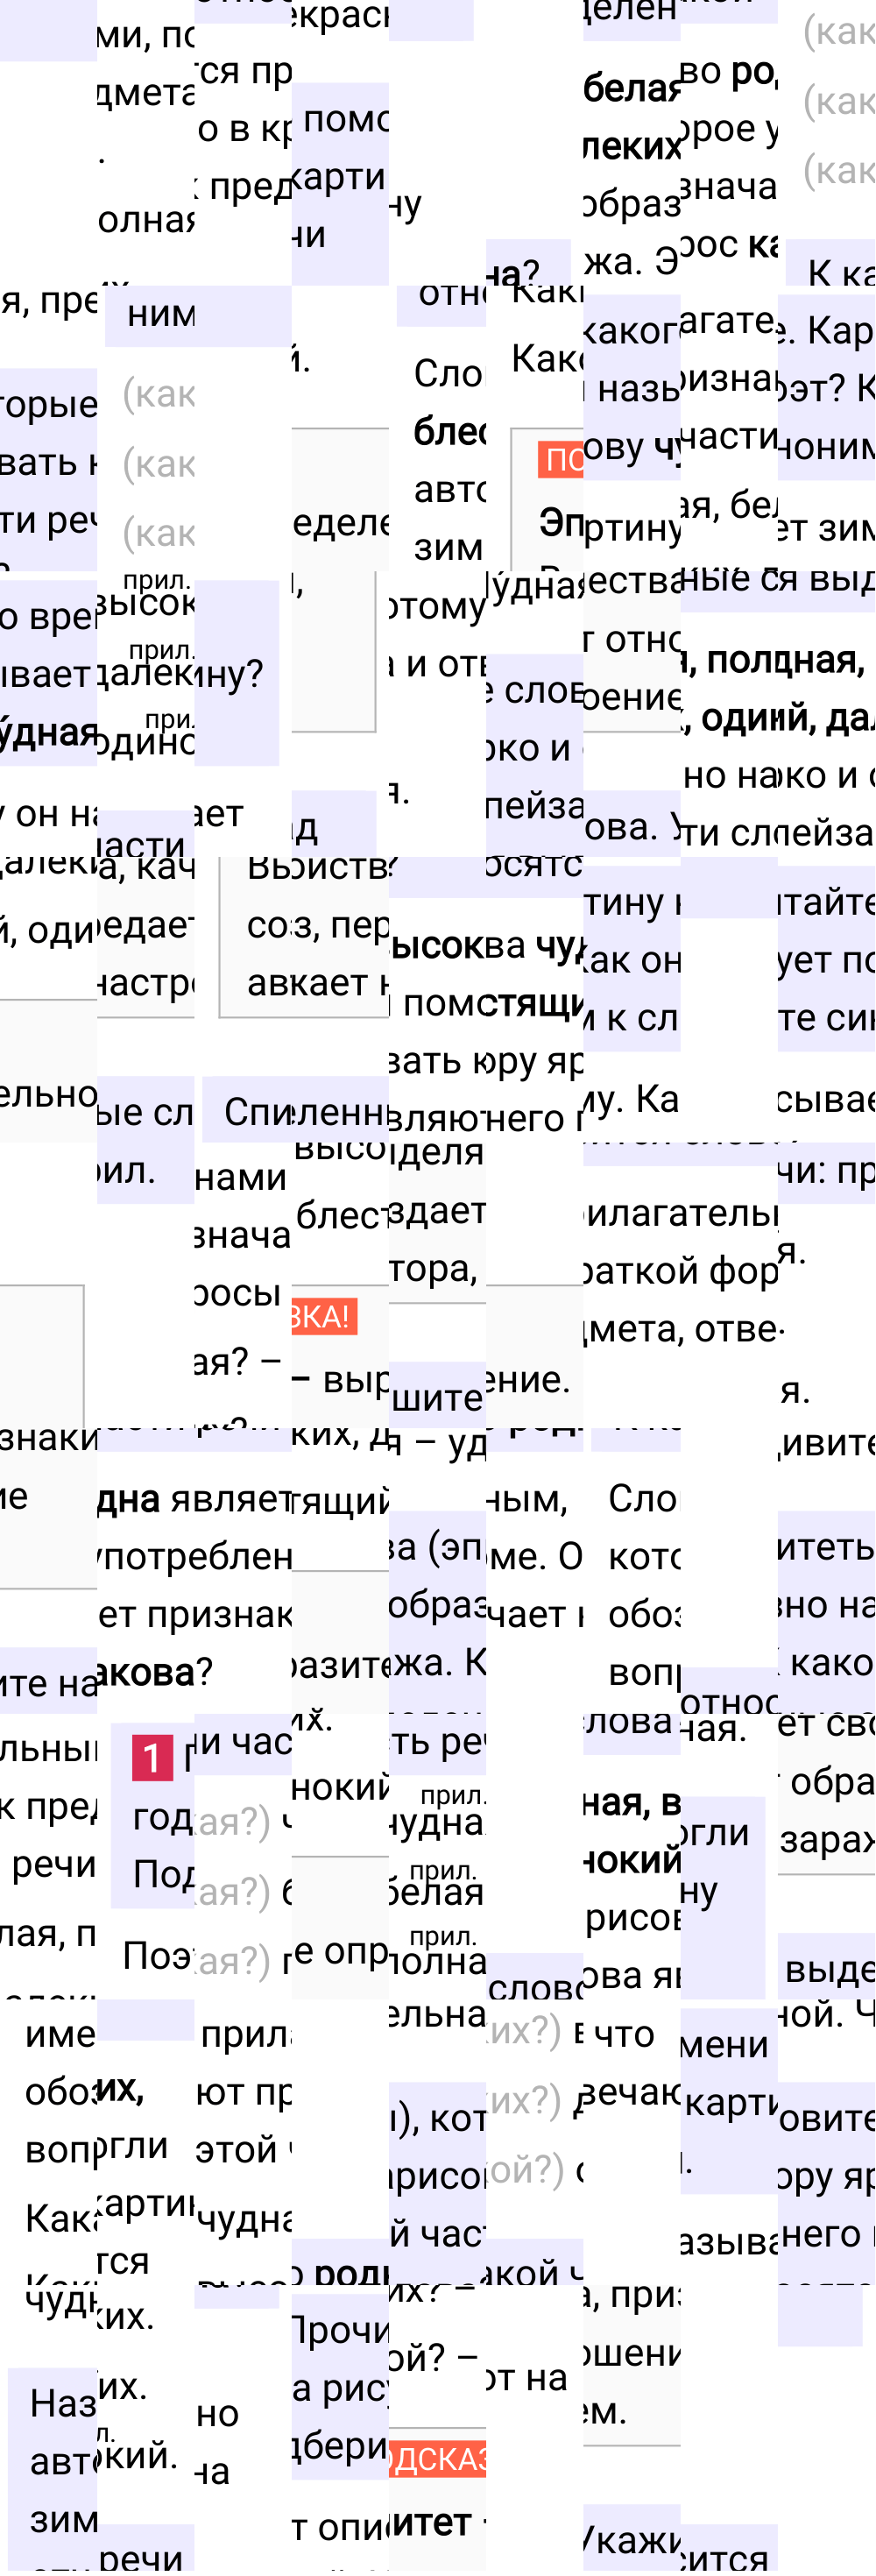Viewport: 876px width, 2576px height.
Task: Click the orange "ДСКАЗ" label
Action: point(438,2459)
